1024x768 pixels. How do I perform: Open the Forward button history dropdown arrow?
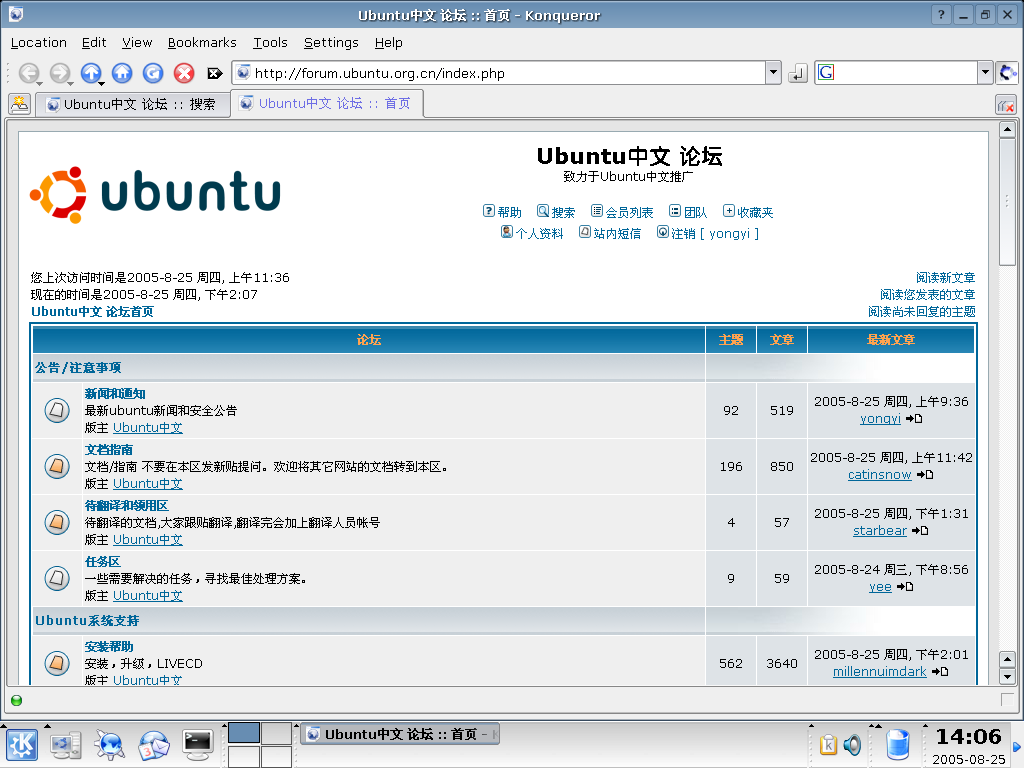pyautogui.click(x=71, y=84)
